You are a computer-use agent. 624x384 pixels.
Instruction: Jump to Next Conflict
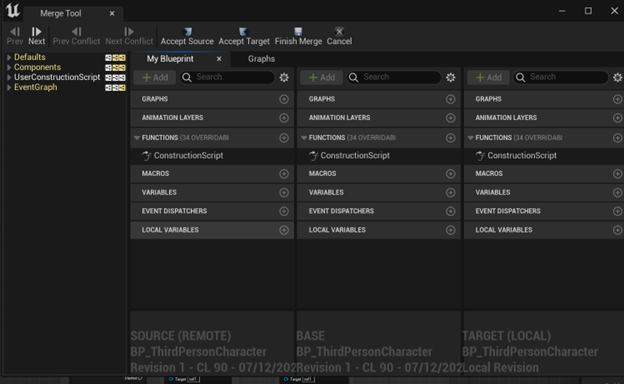coord(129,36)
